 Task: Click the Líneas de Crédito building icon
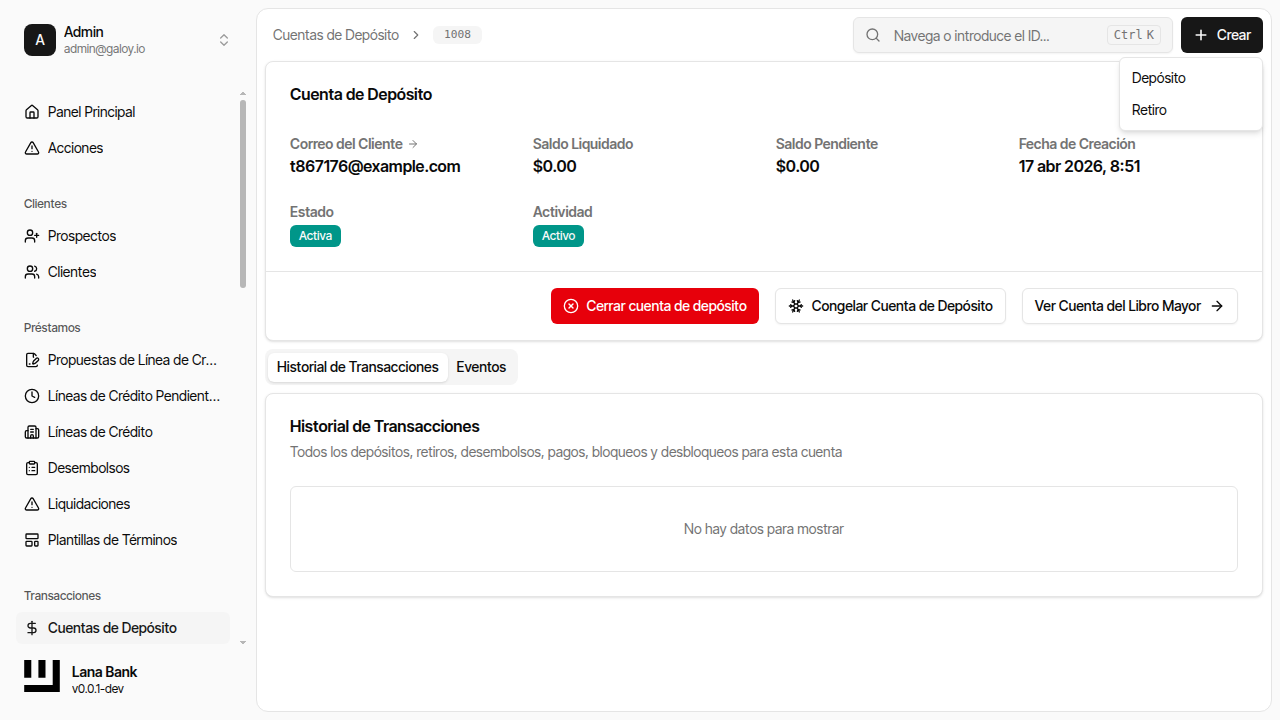pos(32,432)
